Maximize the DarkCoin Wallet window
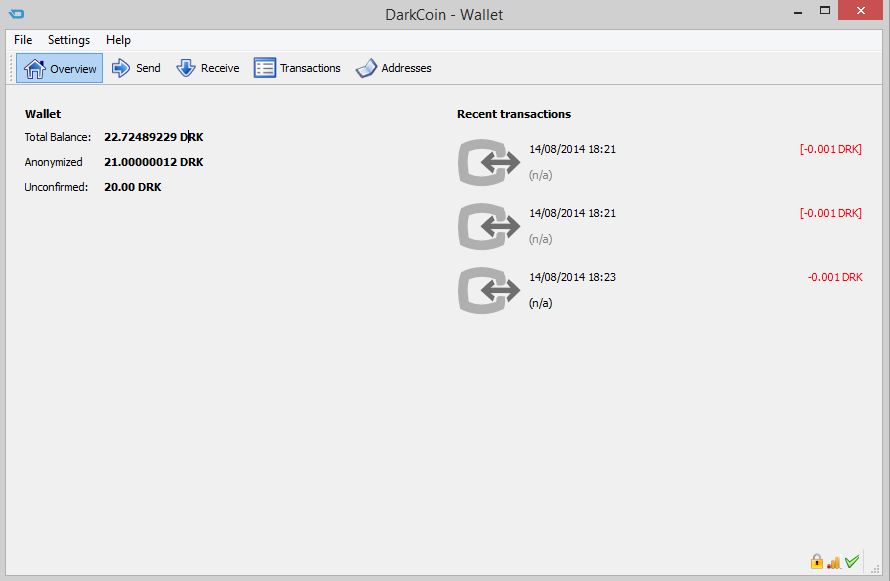 [x=825, y=10]
